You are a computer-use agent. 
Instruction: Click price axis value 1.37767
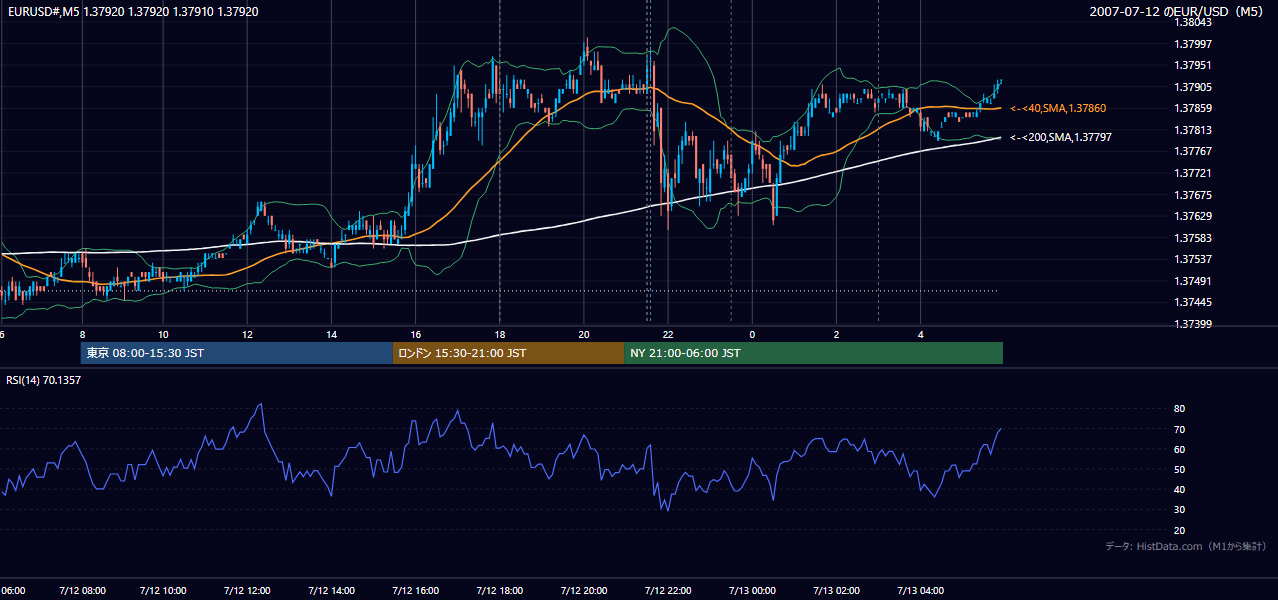1193,151
